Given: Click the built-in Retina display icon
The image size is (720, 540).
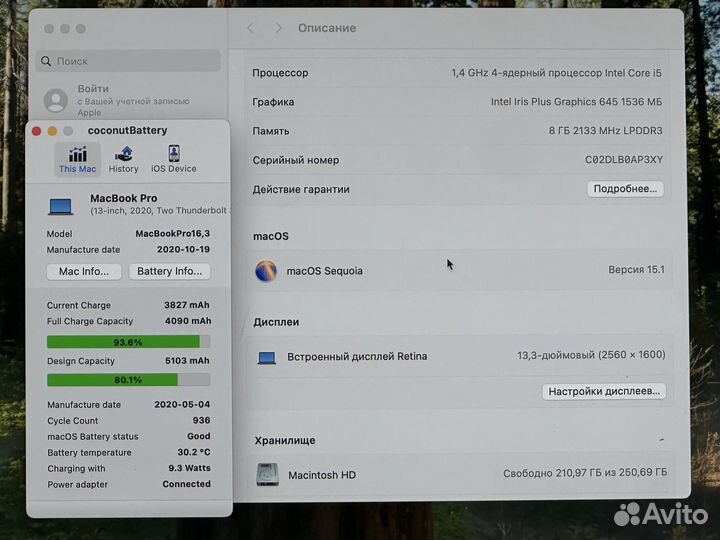Looking at the screenshot, I should click(267, 358).
